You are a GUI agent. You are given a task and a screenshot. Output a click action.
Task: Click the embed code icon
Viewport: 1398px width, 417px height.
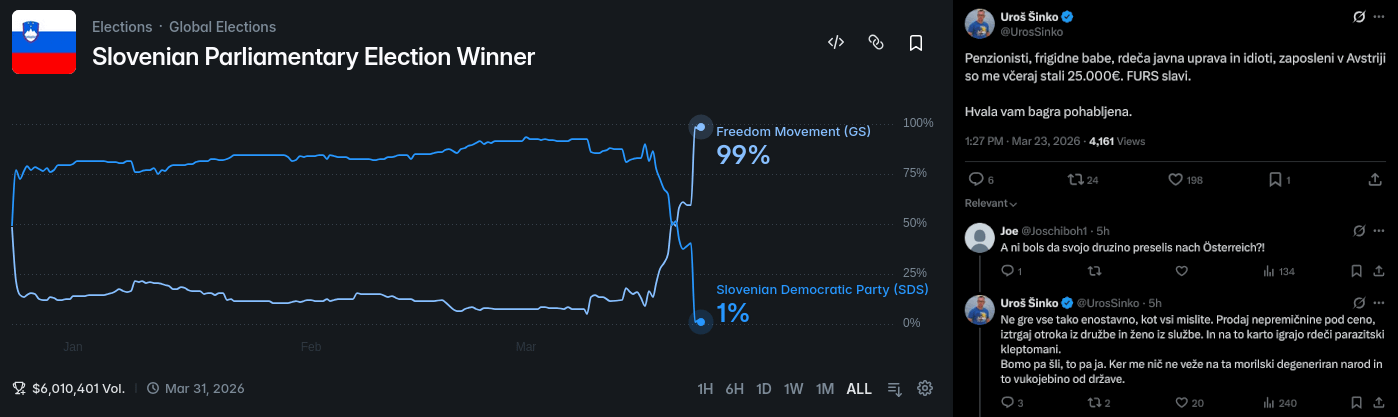point(836,42)
